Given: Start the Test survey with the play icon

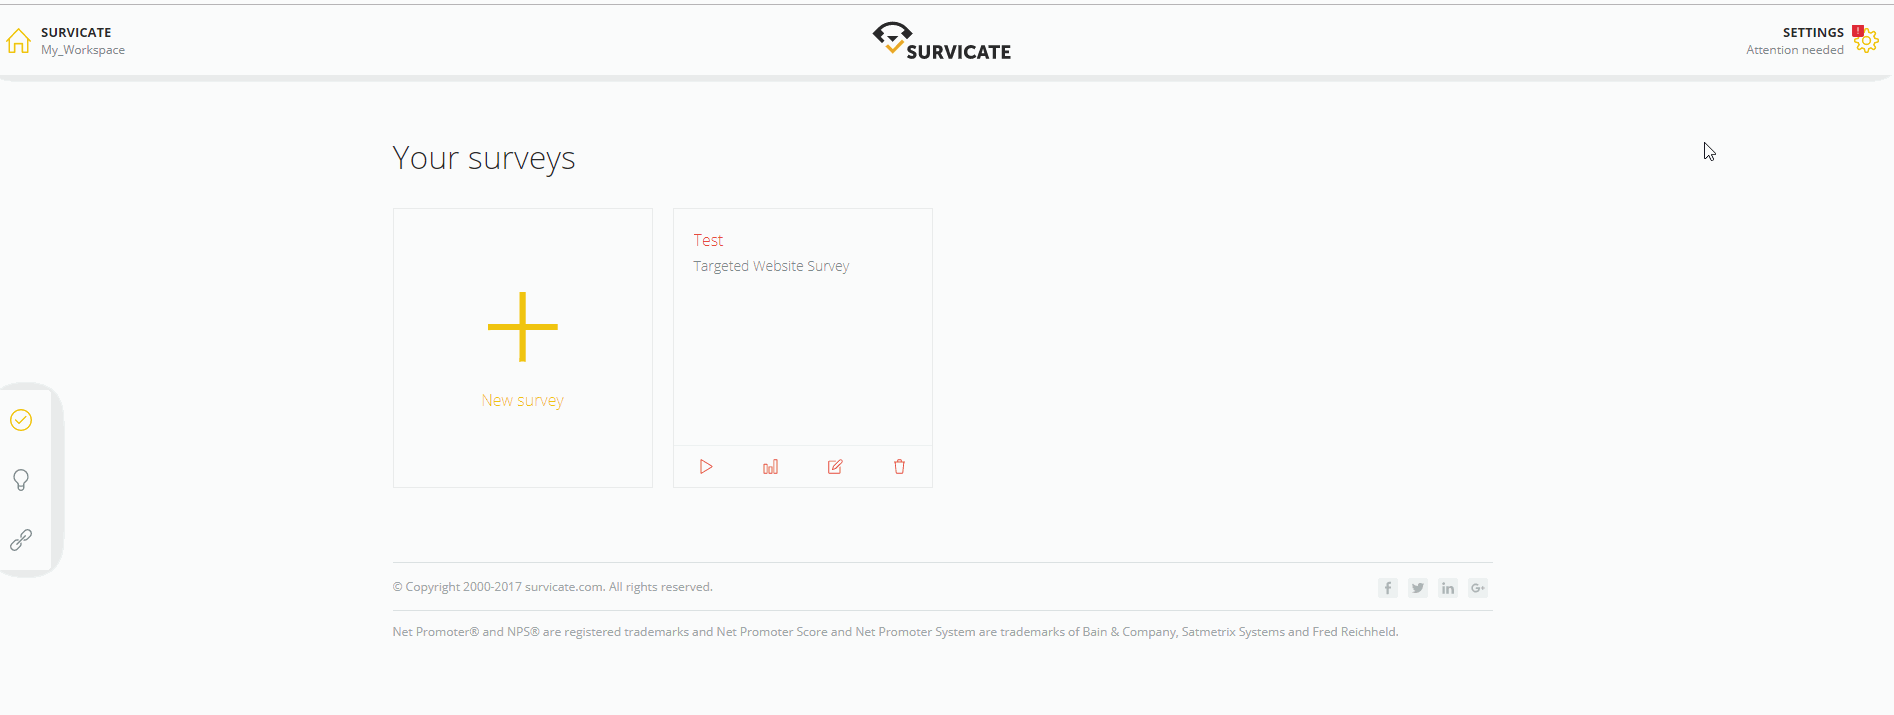Looking at the screenshot, I should [x=706, y=467].
